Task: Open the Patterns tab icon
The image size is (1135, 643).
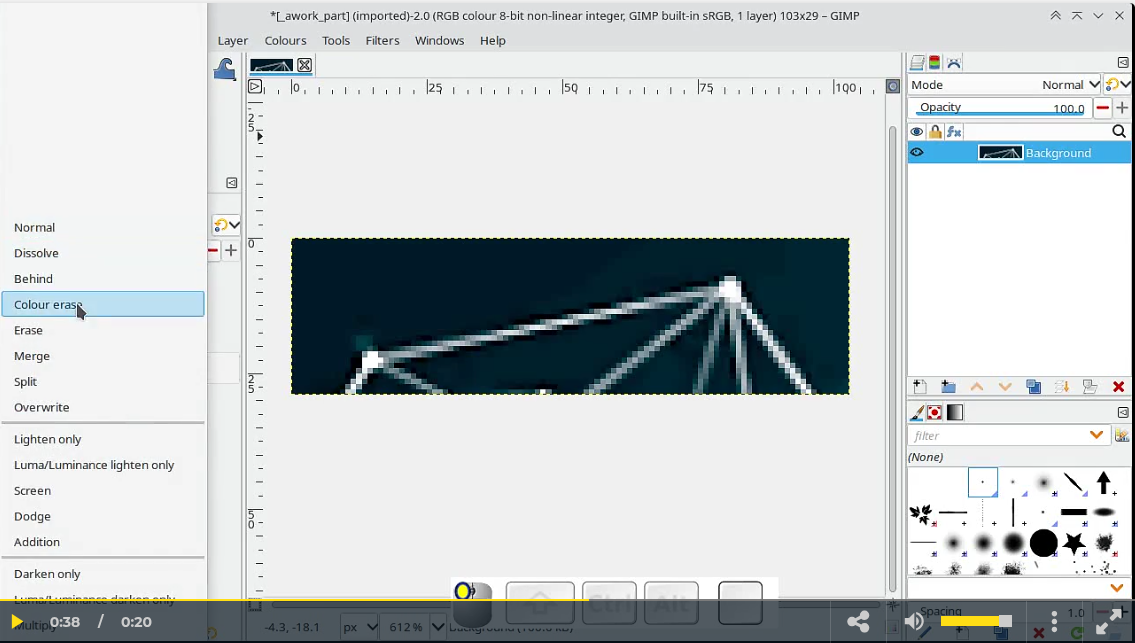Action: pos(934,413)
